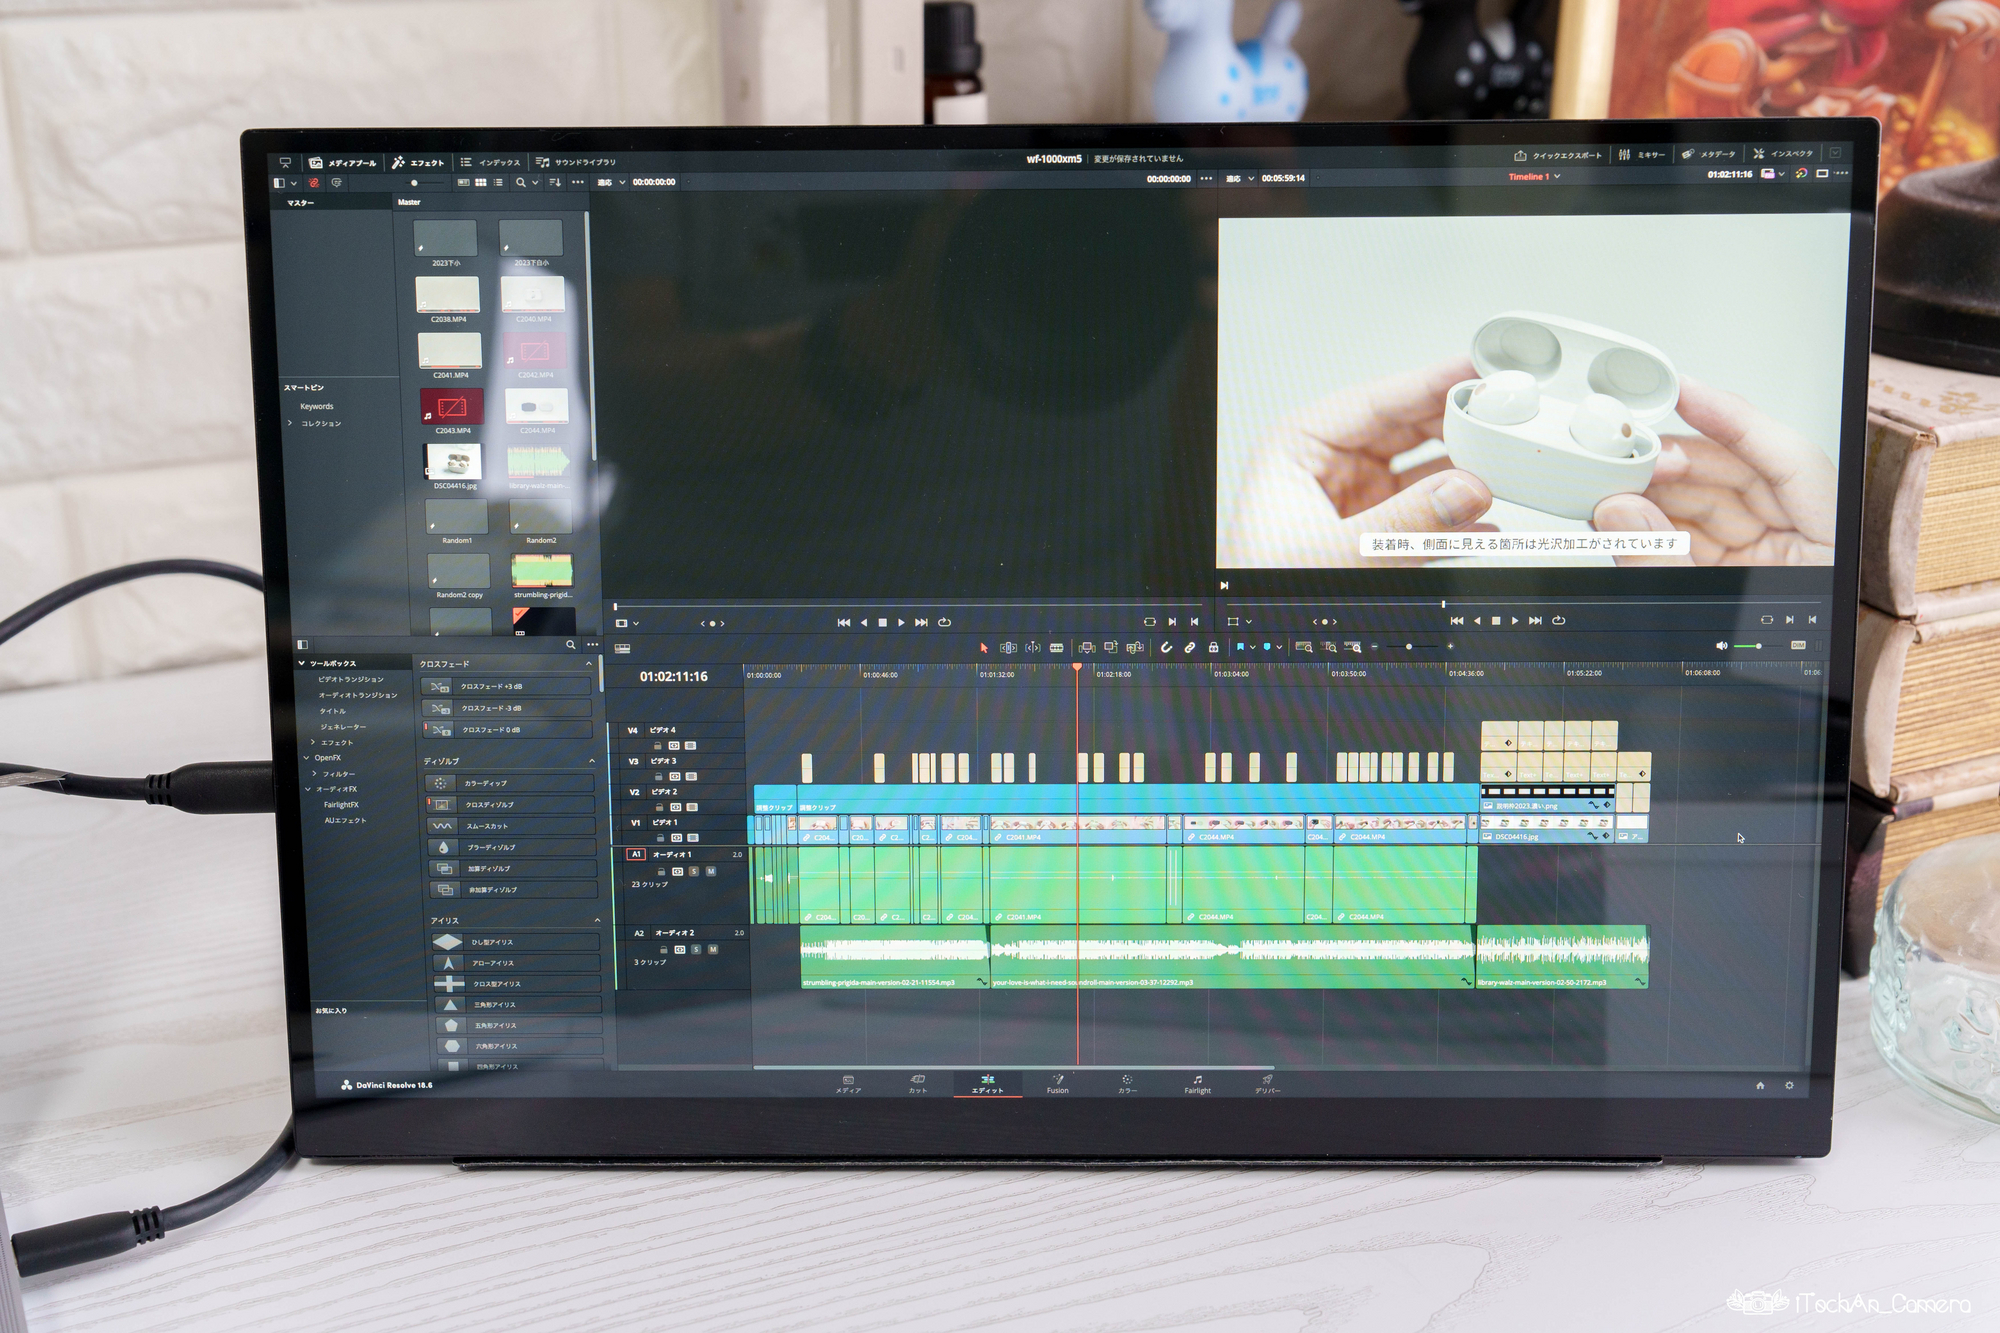Open the サウンドライブラリ panel tab
This screenshot has height=1333, width=2000.
tap(576, 162)
